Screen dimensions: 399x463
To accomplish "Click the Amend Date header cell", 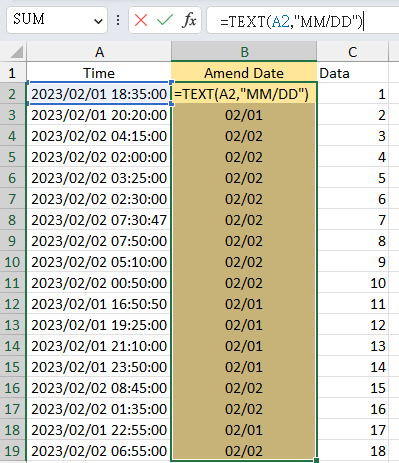I will 244,73.
